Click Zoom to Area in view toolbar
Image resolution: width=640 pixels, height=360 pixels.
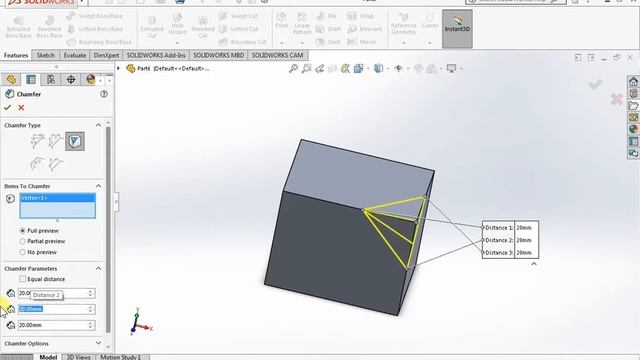point(306,69)
